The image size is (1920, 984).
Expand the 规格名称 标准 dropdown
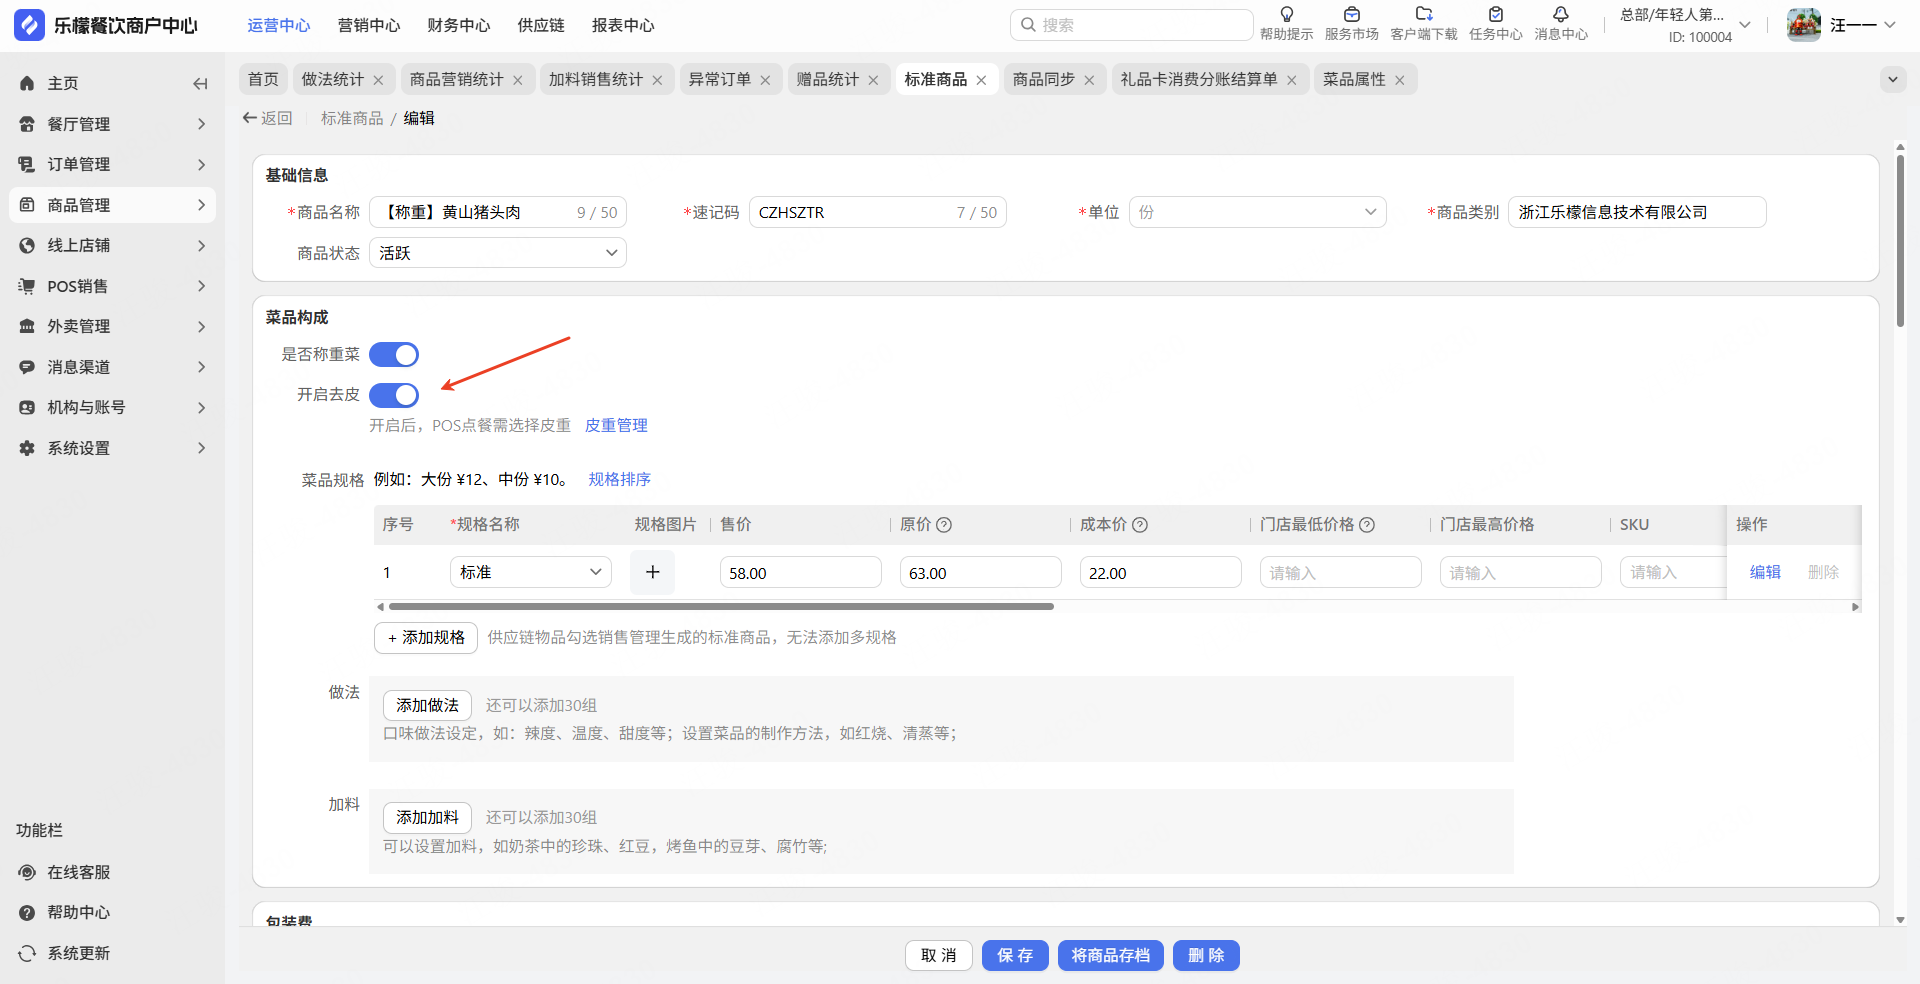pyautogui.click(x=530, y=572)
